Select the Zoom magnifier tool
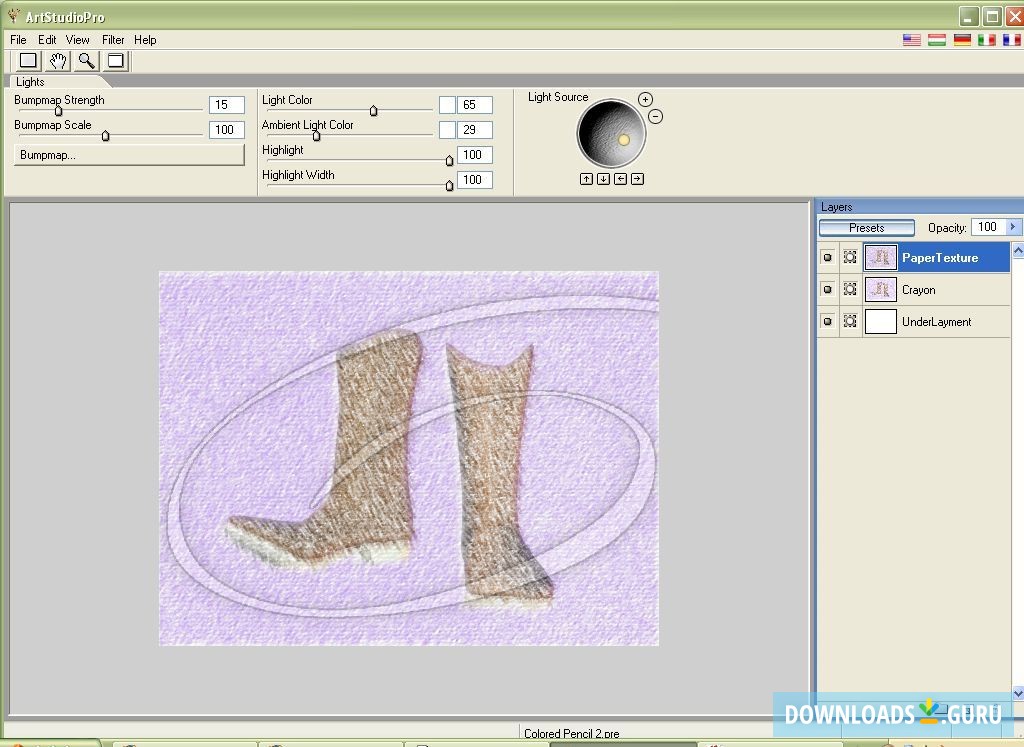This screenshot has width=1024, height=747. coord(87,61)
